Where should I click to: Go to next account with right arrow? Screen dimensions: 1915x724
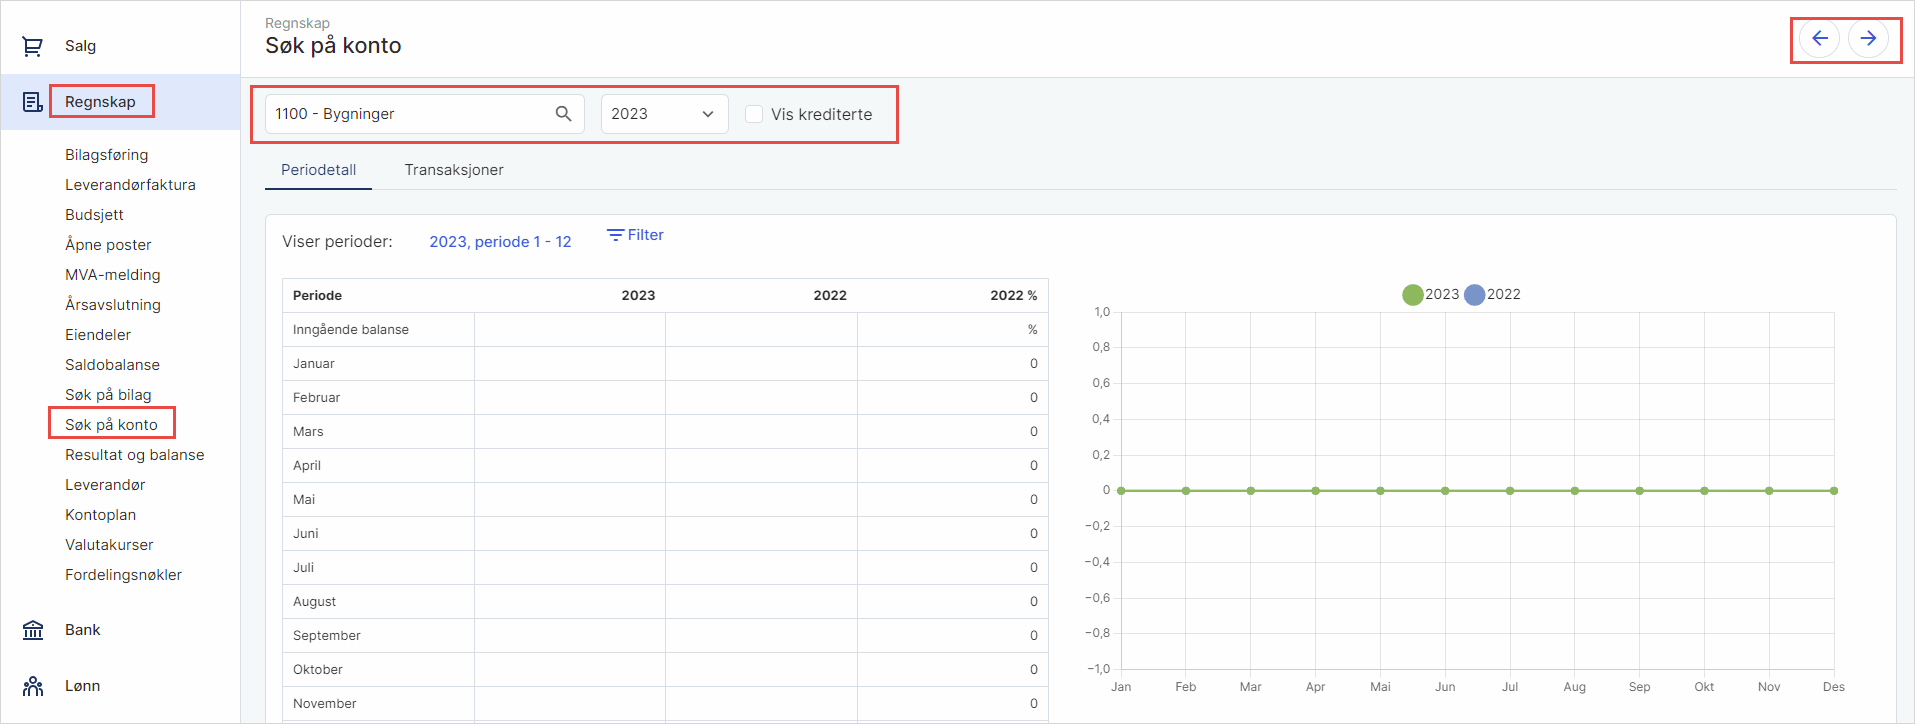pos(1867,39)
